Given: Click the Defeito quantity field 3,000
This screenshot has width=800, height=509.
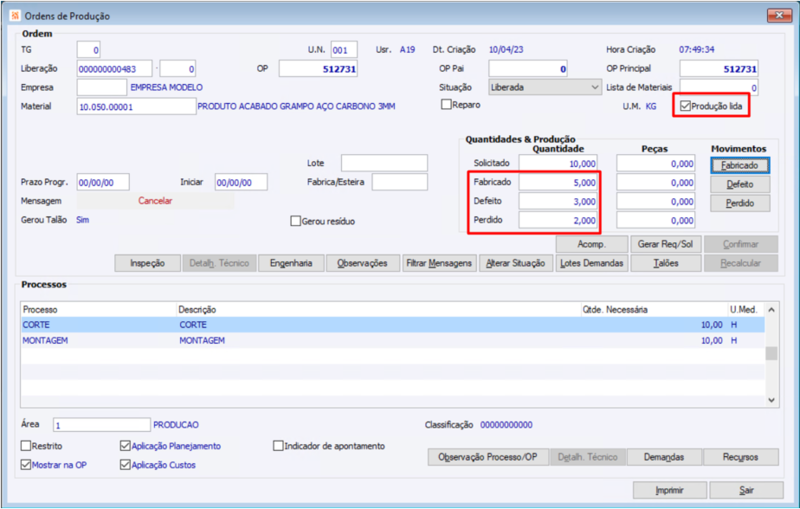Looking at the screenshot, I should tap(558, 201).
